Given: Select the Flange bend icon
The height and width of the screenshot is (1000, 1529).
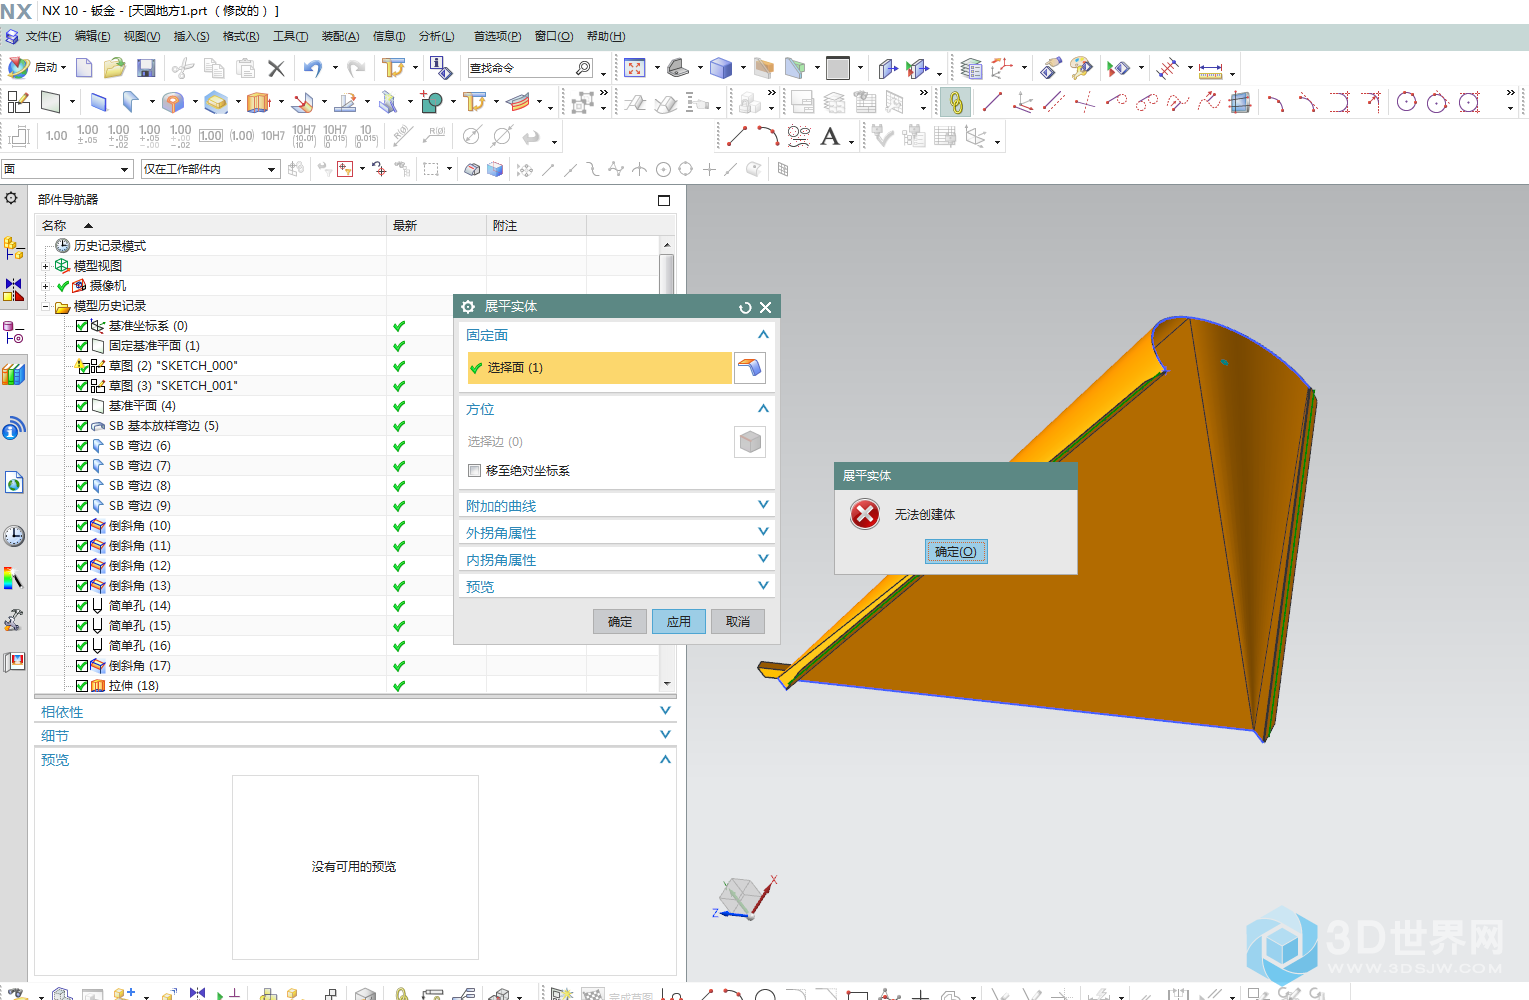Looking at the screenshot, I should (130, 102).
